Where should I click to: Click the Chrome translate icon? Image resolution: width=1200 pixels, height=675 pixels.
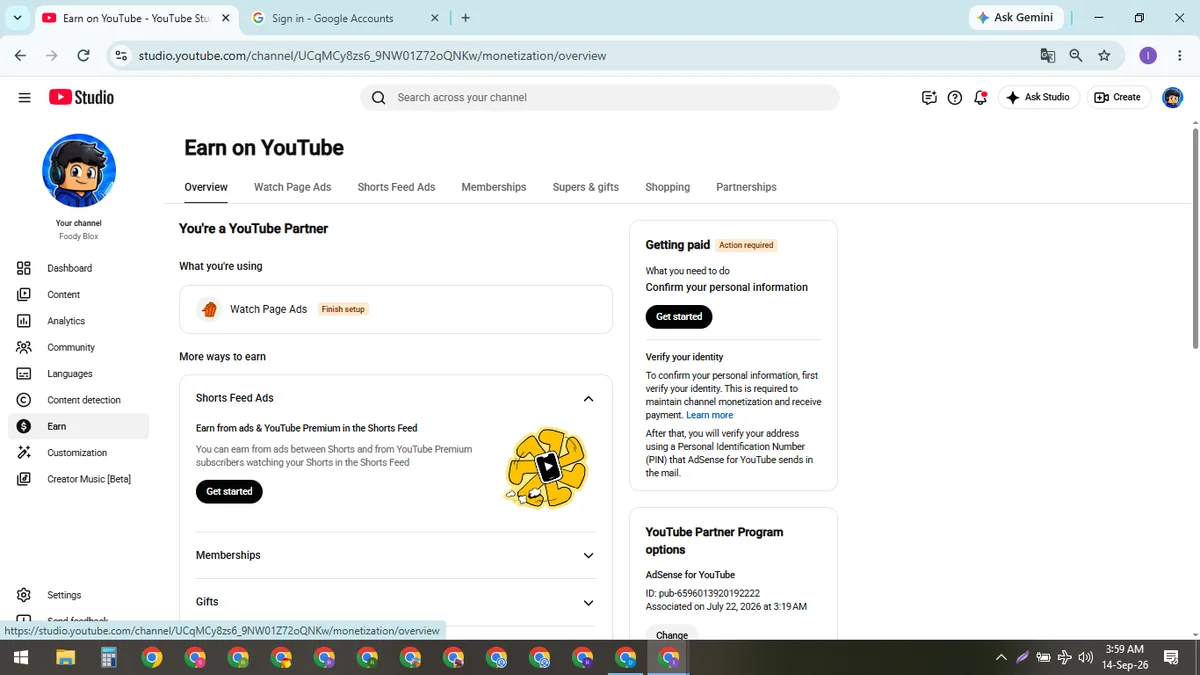tap(1048, 56)
